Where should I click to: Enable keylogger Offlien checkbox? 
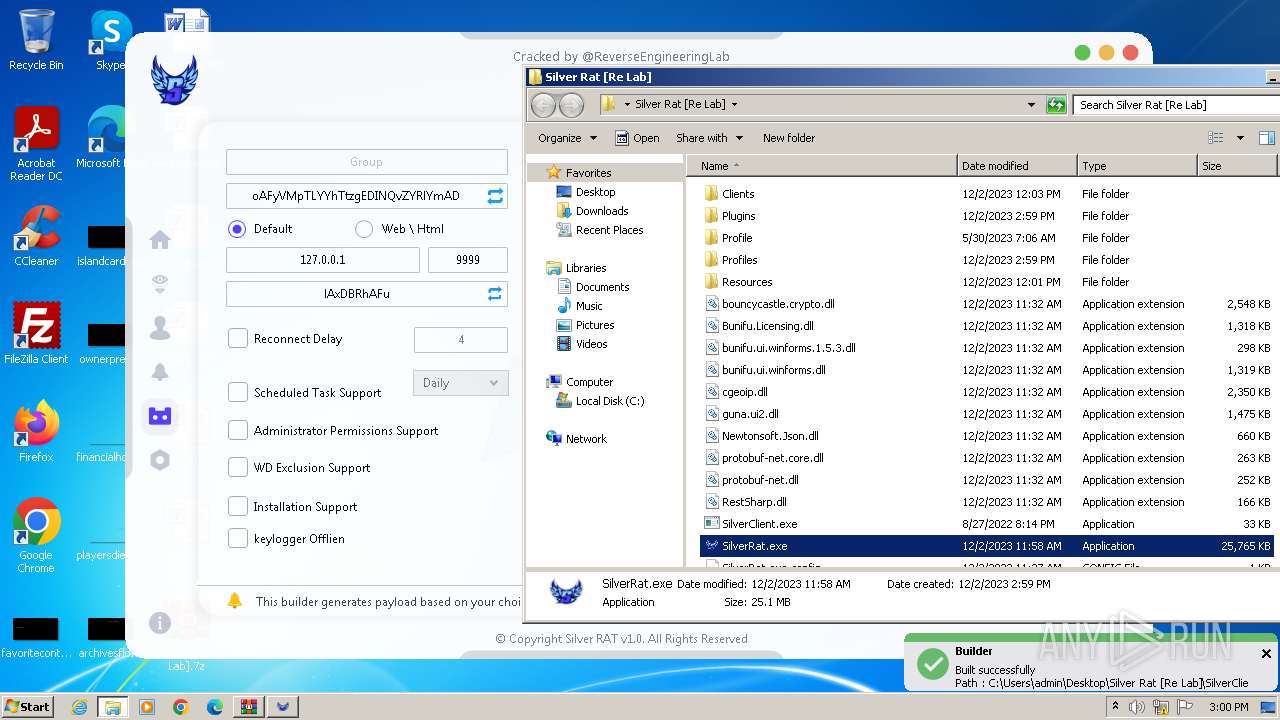(x=238, y=538)
